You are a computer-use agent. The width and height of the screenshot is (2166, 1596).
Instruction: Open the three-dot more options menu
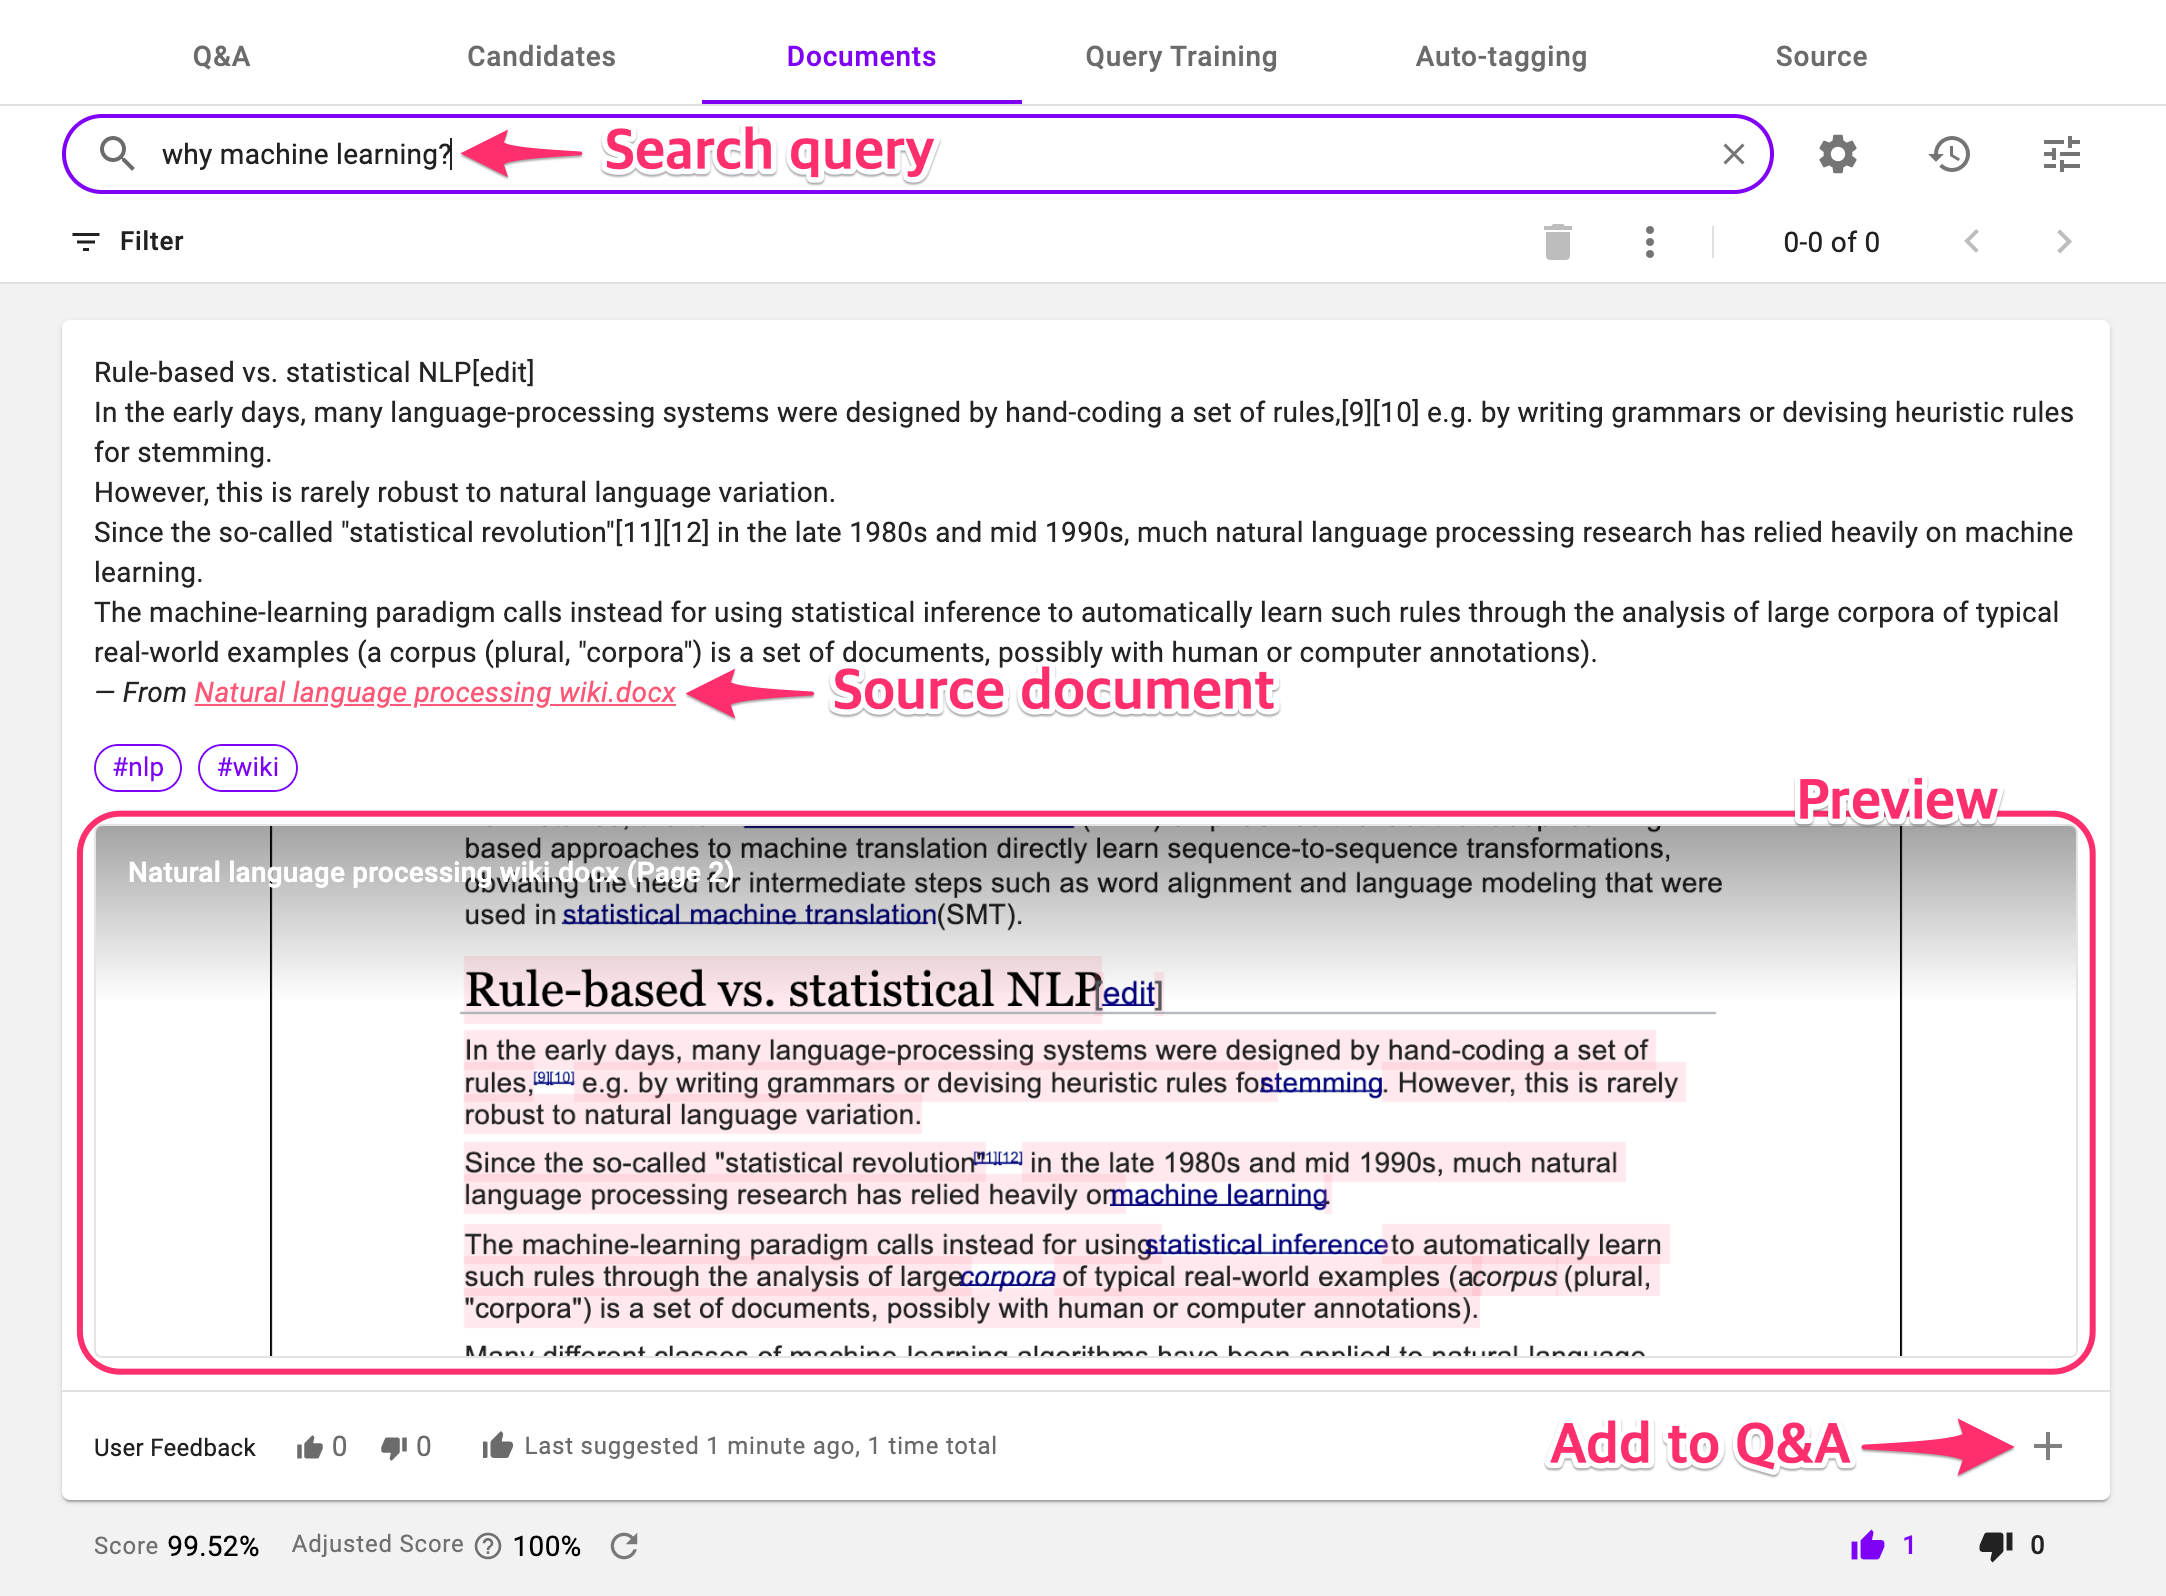pyautogui.click(x=1649, y=242)
